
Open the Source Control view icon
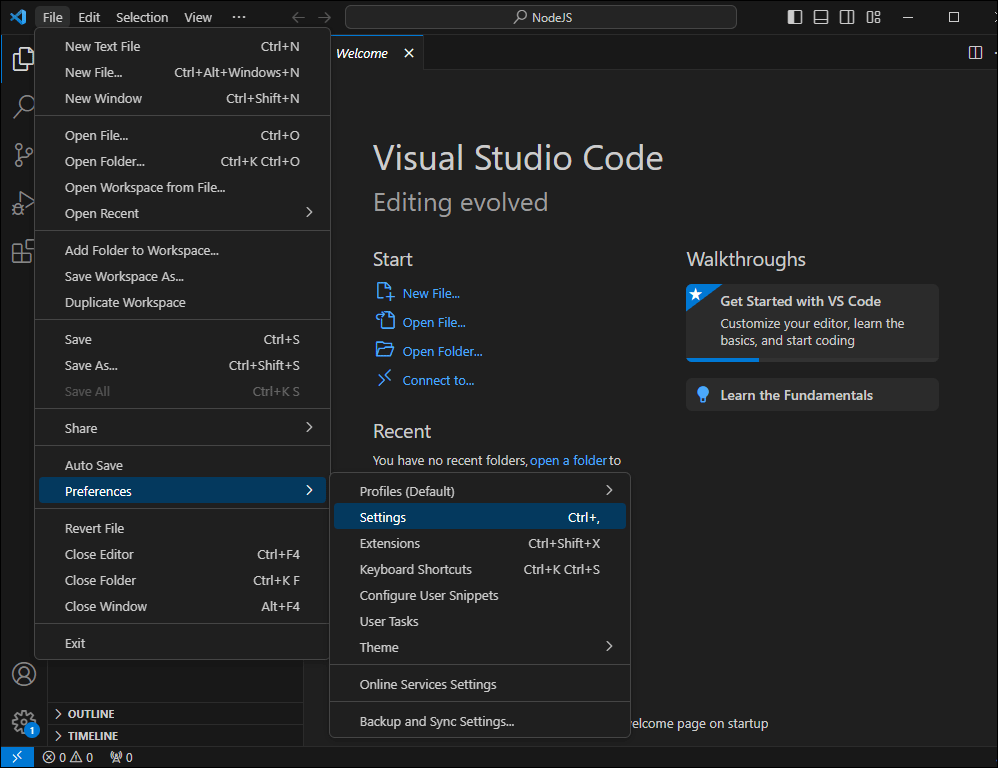pyautogui.click(x=23, y=155)
